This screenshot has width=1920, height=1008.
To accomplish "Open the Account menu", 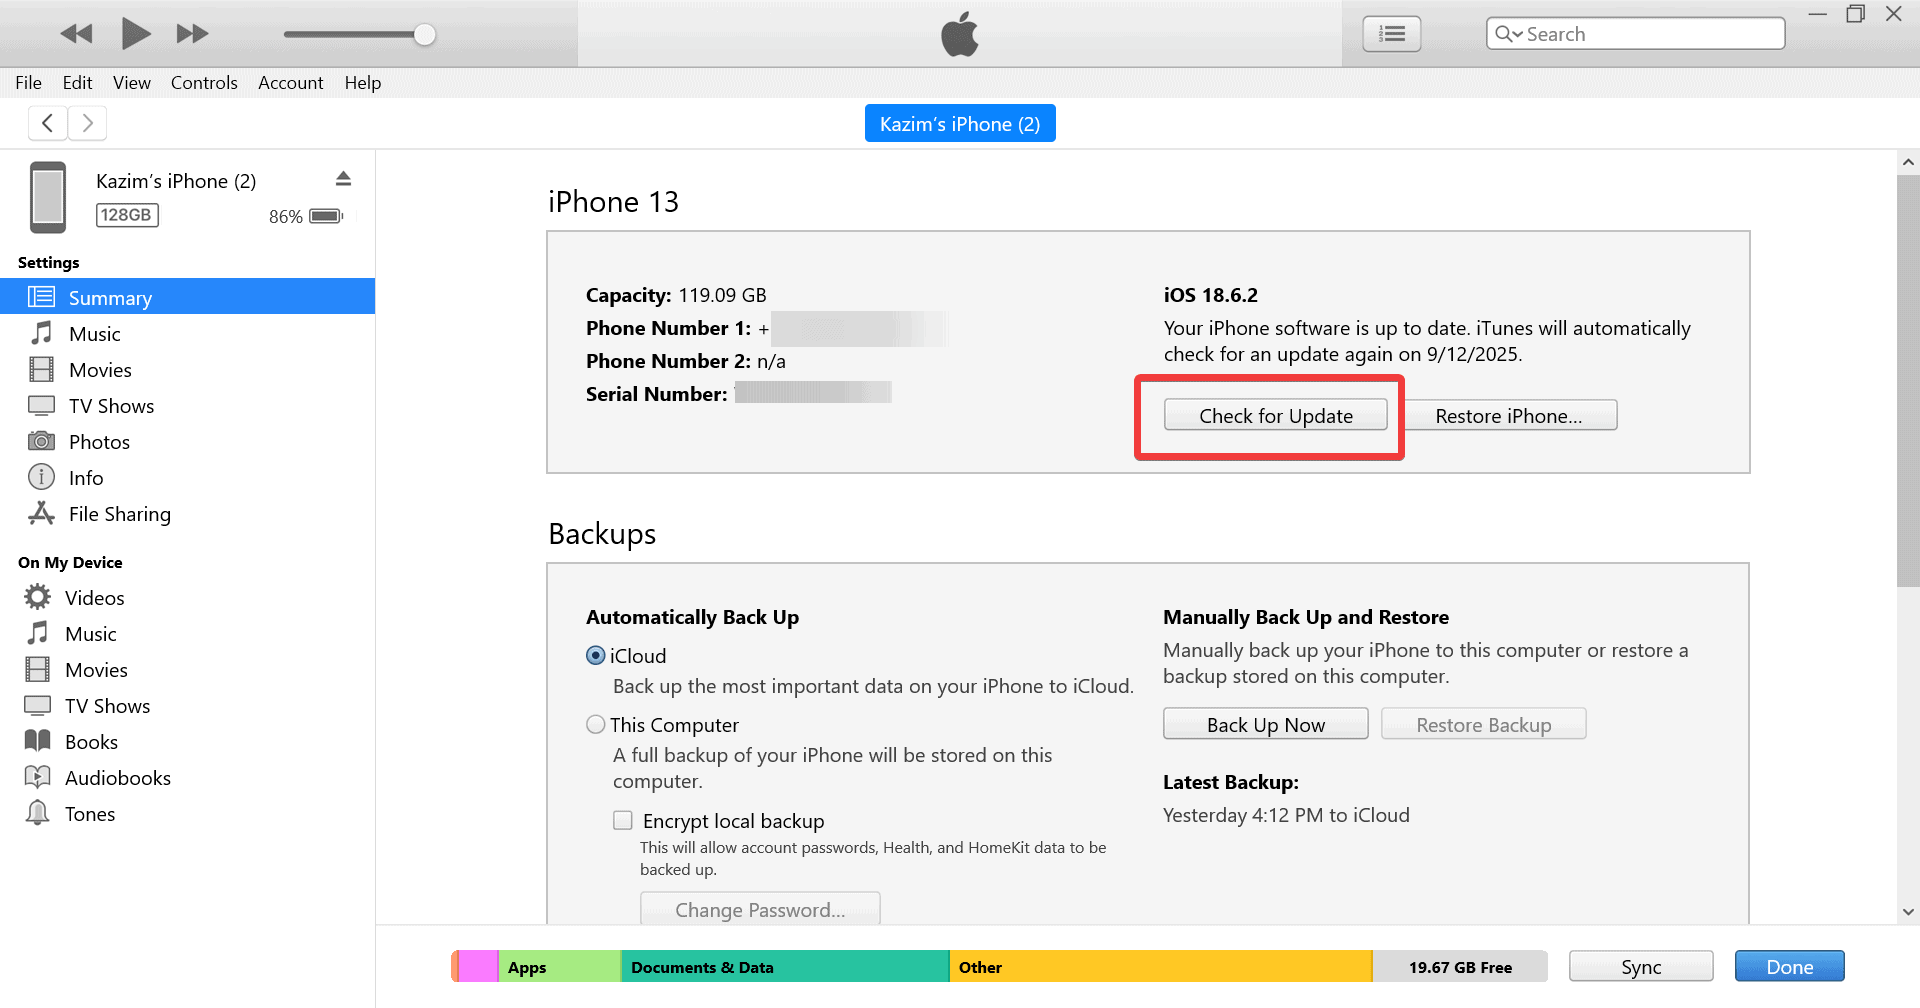I will [x=290, y=83].
